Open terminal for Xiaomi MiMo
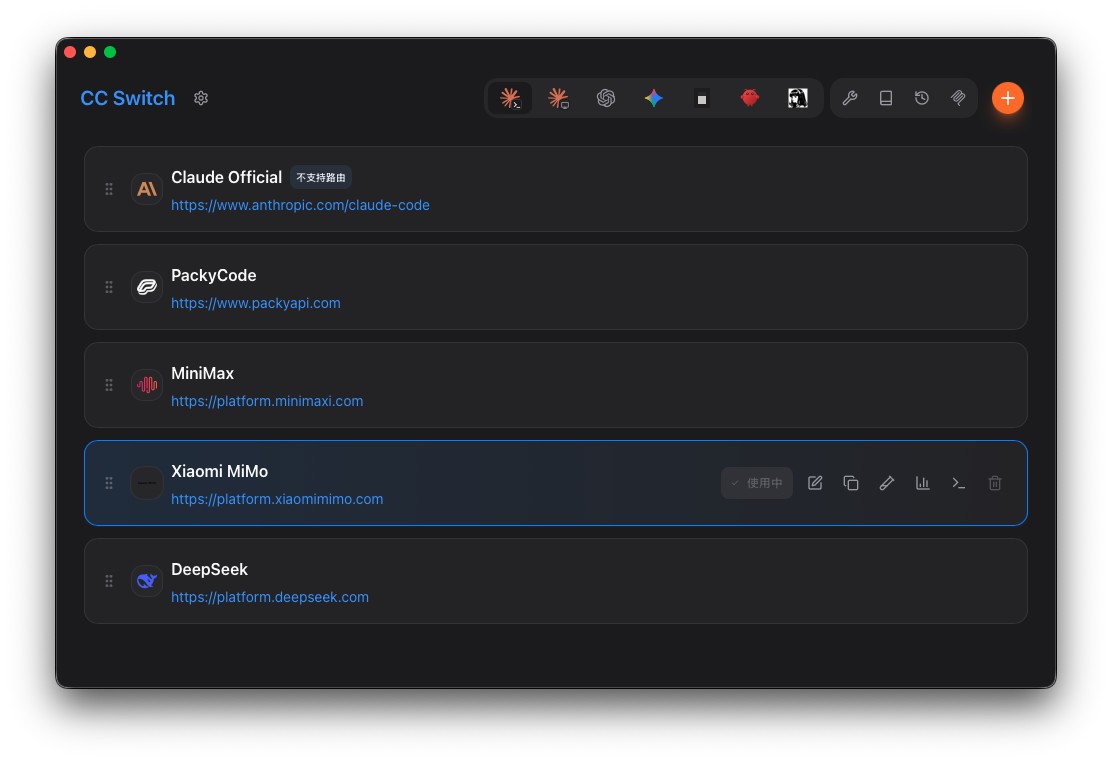The width and height of the screenshot is (1112, 762). 959,483
